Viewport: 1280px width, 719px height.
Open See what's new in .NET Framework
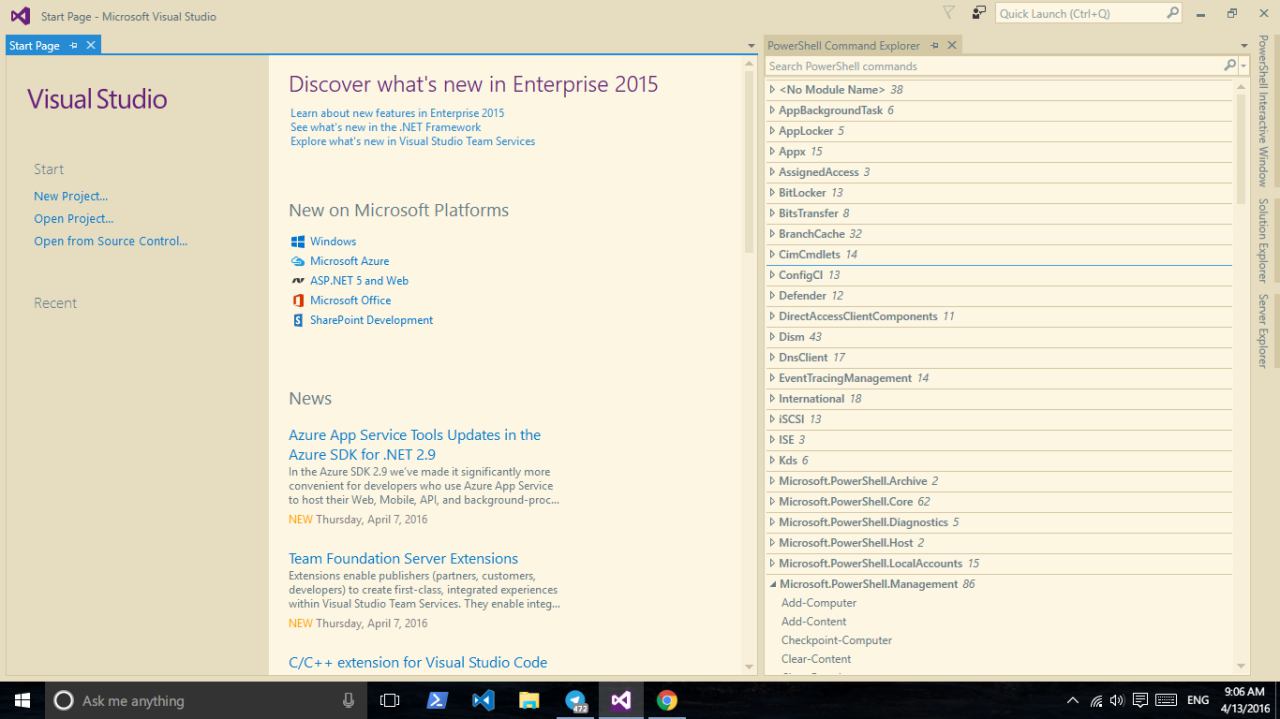coord(386,127)
